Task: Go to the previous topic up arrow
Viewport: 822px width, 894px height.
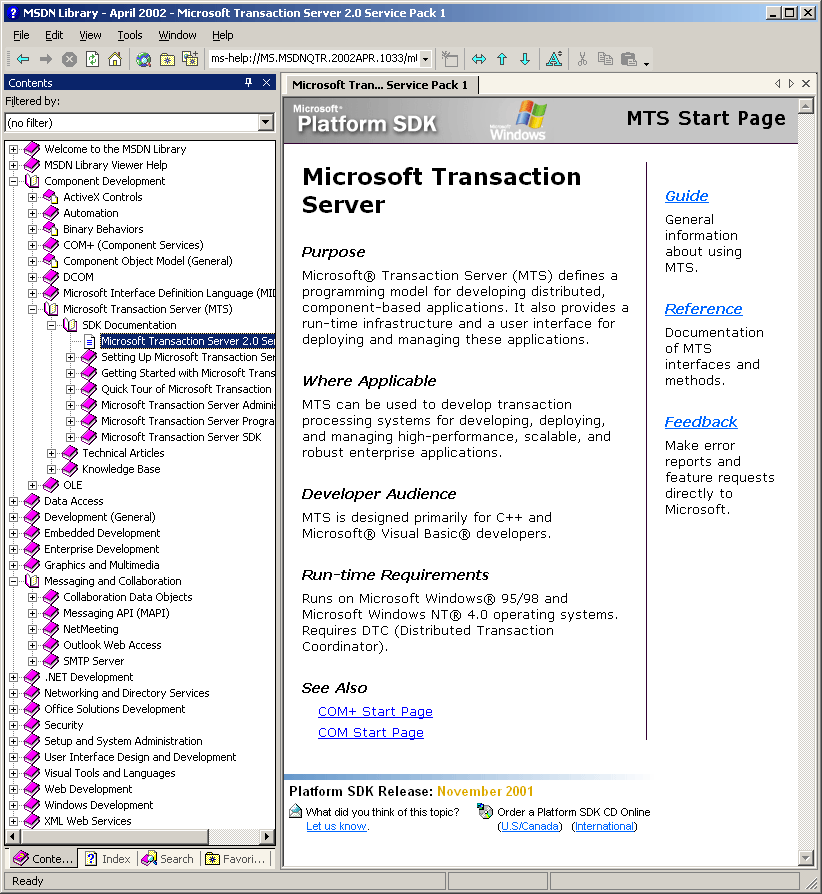Action: (x=502, y=59)
